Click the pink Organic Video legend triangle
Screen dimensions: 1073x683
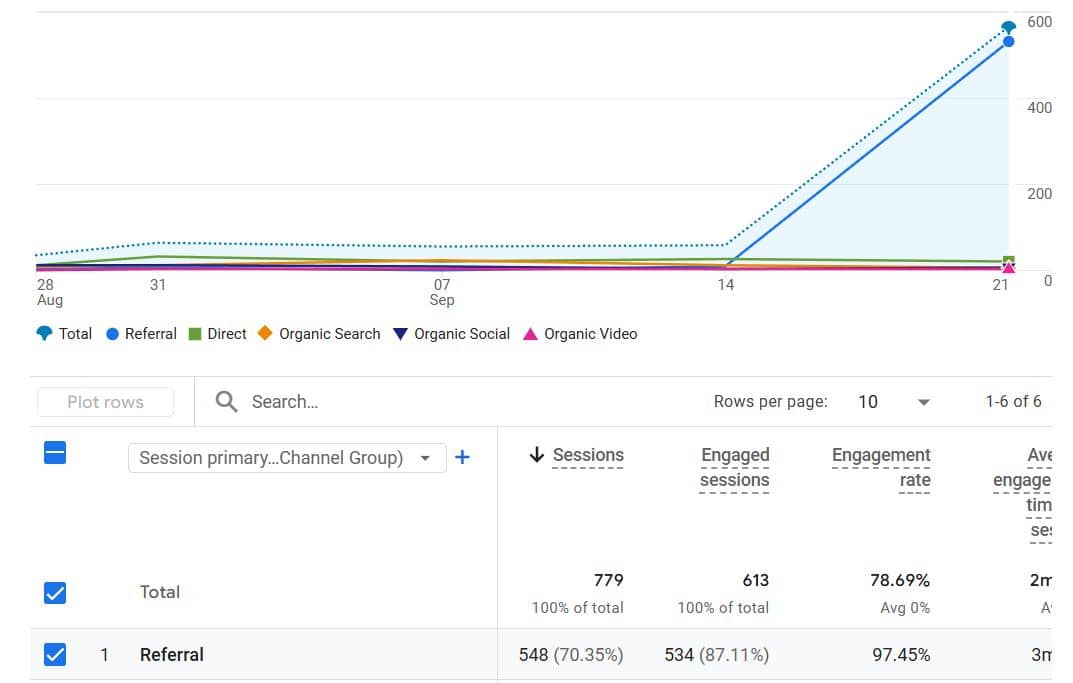pos(531,334)
